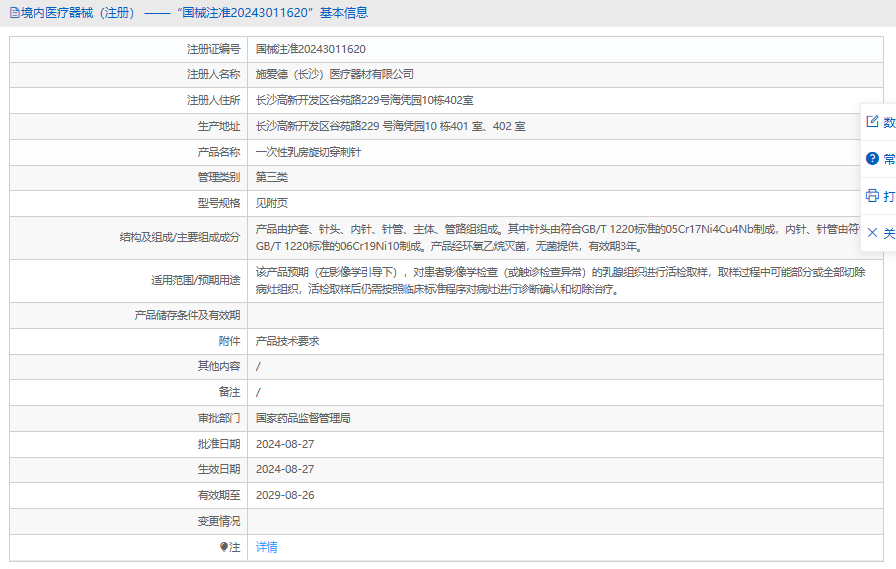
Task: Click the 生效日期 value 2024-08-27
Action: (x=285, y=469)
